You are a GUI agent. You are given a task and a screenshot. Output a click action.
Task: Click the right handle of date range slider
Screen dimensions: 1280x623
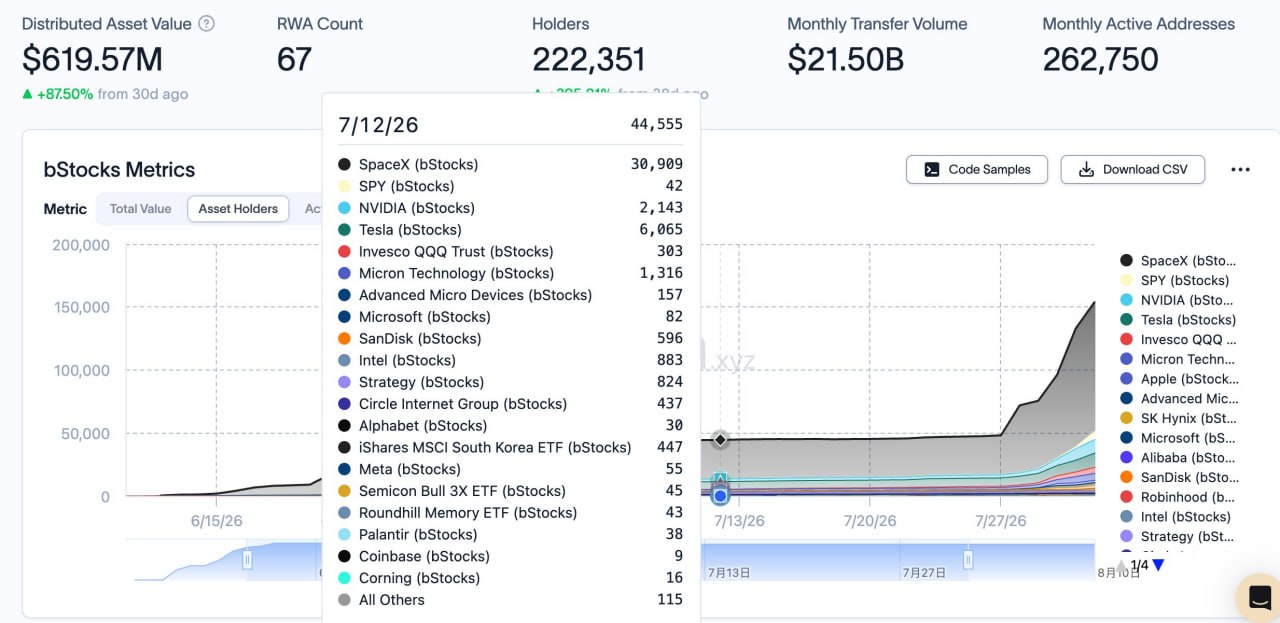(x=968, y=560)
